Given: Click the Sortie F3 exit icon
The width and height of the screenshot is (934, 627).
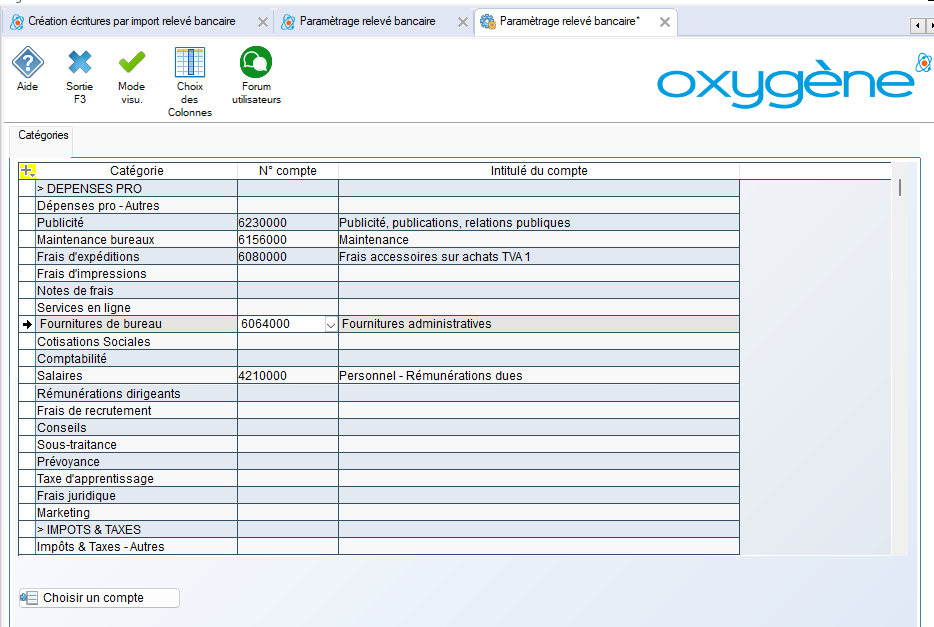Looking at the screenshot, I should (80, 65).
